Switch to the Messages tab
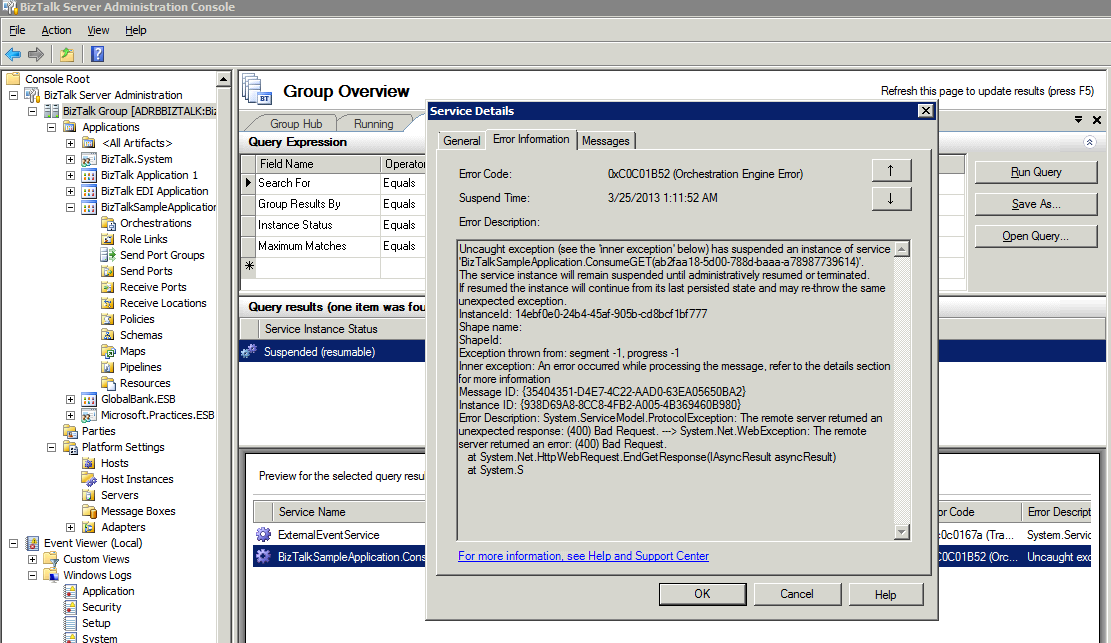This screenshot has height=643, width=1111. (606, 140)
